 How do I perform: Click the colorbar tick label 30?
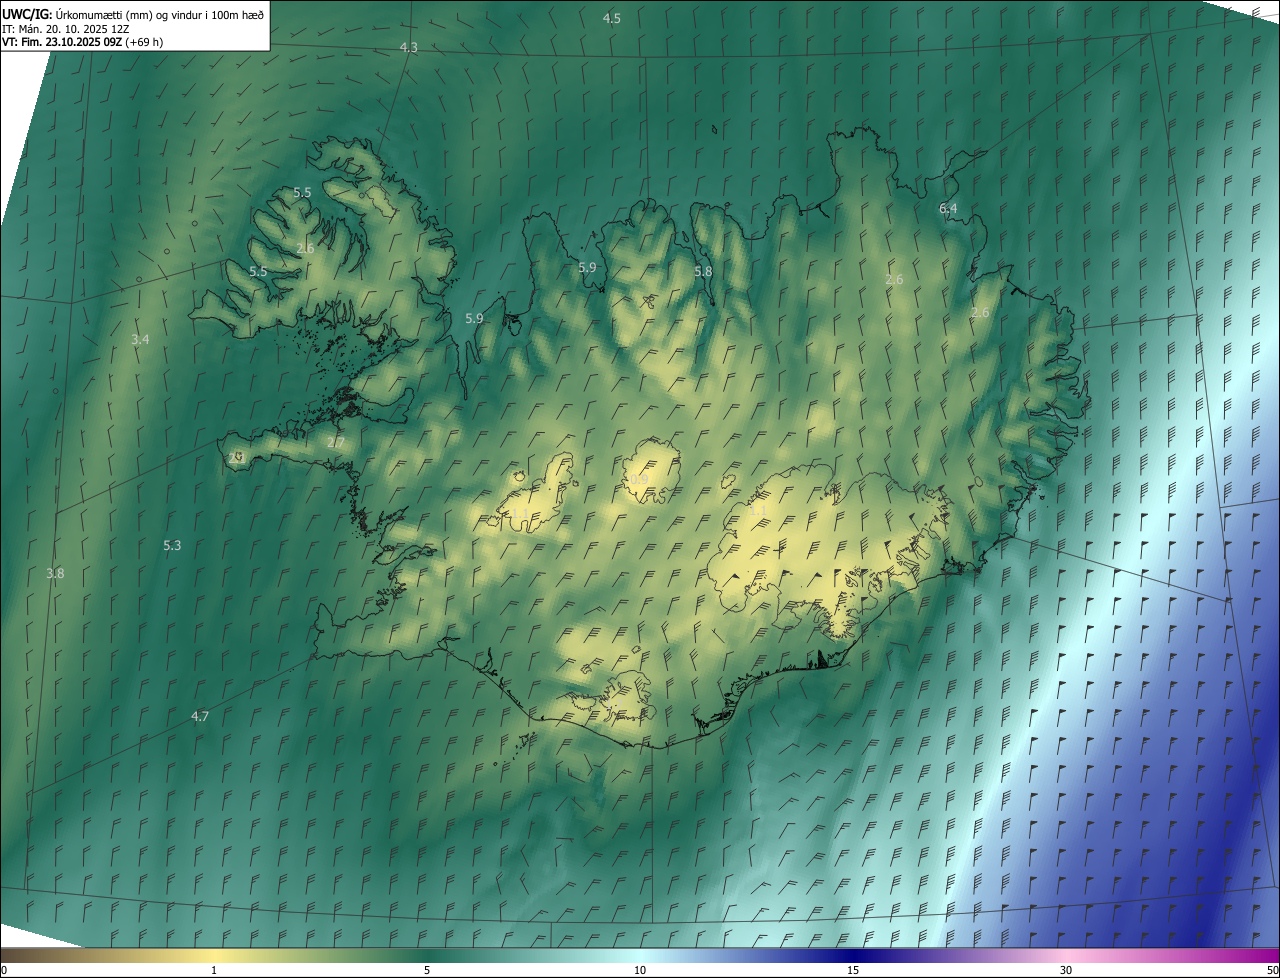[1066, 971]
